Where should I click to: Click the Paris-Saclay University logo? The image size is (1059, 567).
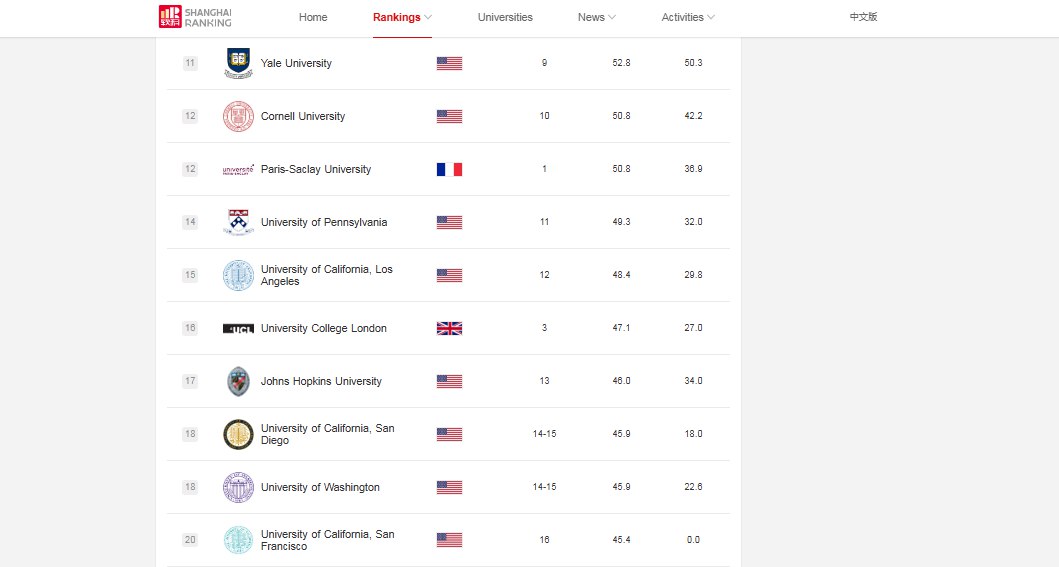238,169
